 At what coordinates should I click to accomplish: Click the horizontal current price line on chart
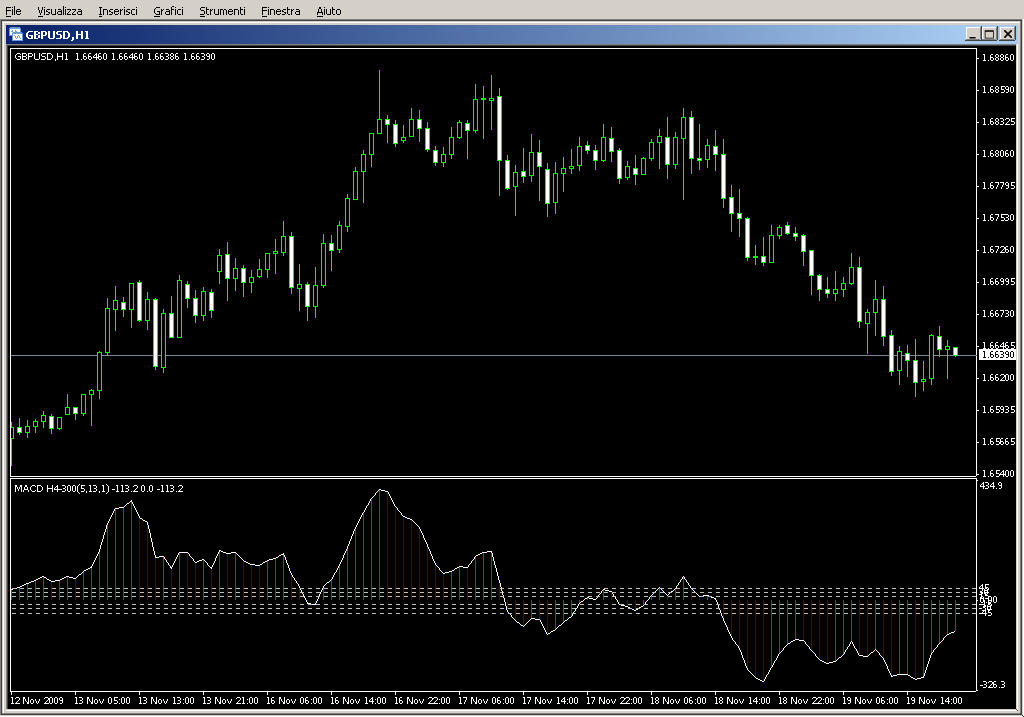(493, 355)
